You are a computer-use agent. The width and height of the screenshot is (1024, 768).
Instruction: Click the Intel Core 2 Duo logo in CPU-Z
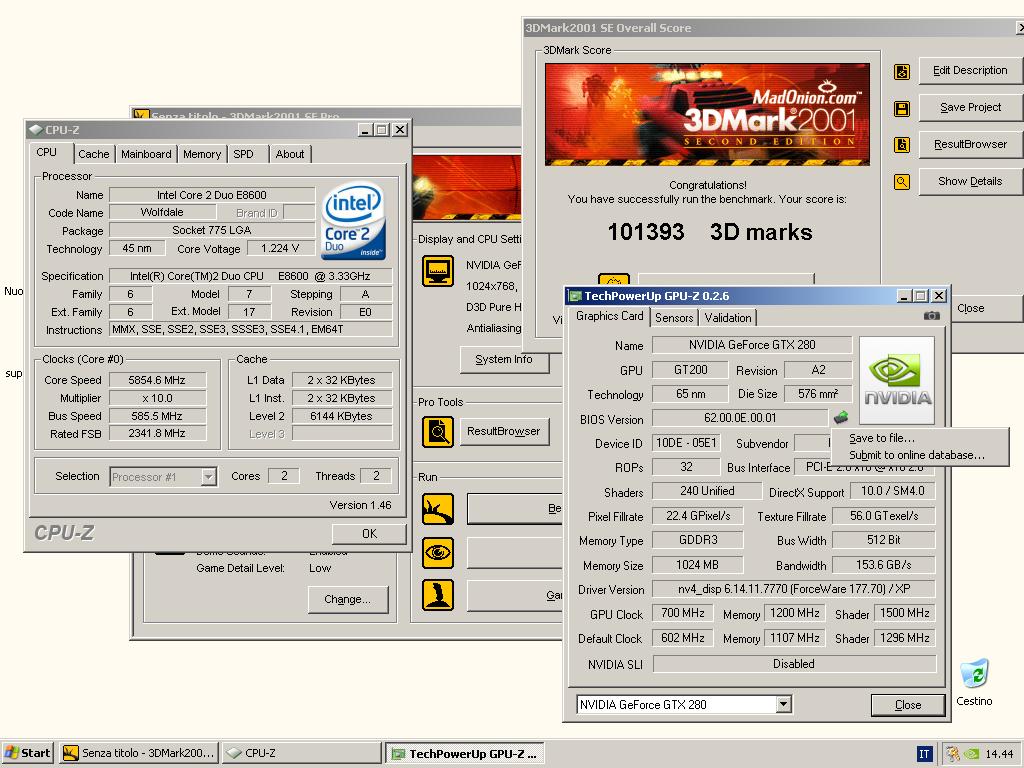353,220
